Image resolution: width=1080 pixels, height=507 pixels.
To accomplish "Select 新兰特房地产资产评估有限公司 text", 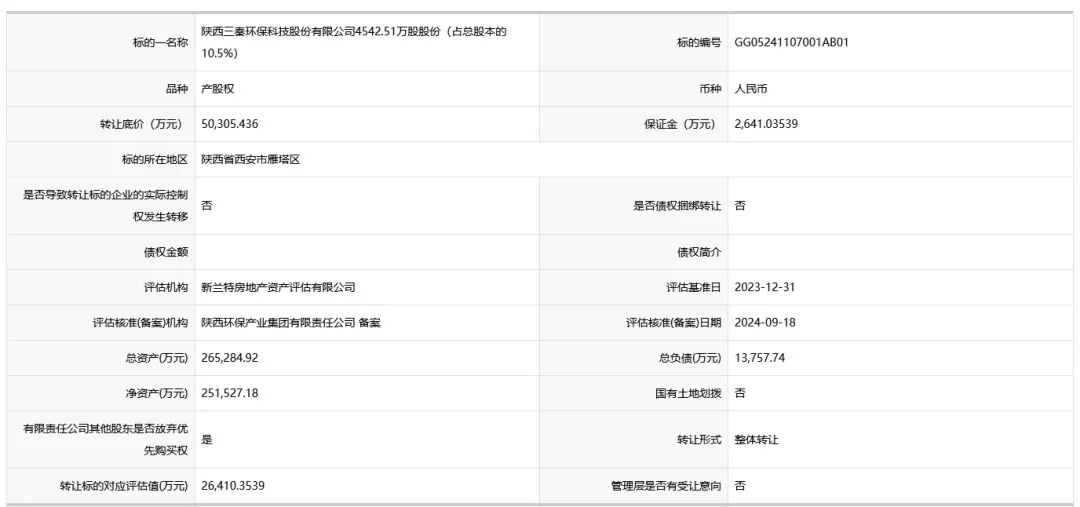I will pos(278,287).
